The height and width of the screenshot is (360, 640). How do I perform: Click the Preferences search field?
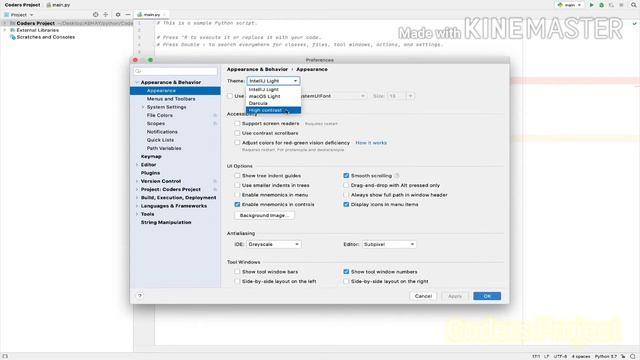[x=176, y=71]
